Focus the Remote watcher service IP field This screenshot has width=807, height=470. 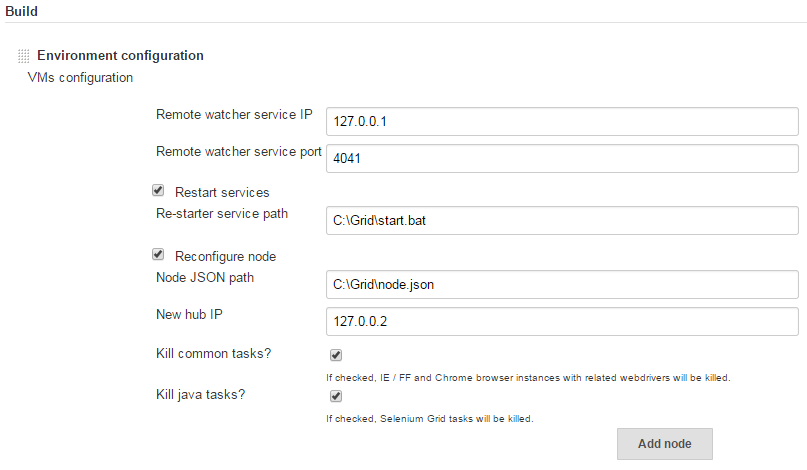pos(562,121)
